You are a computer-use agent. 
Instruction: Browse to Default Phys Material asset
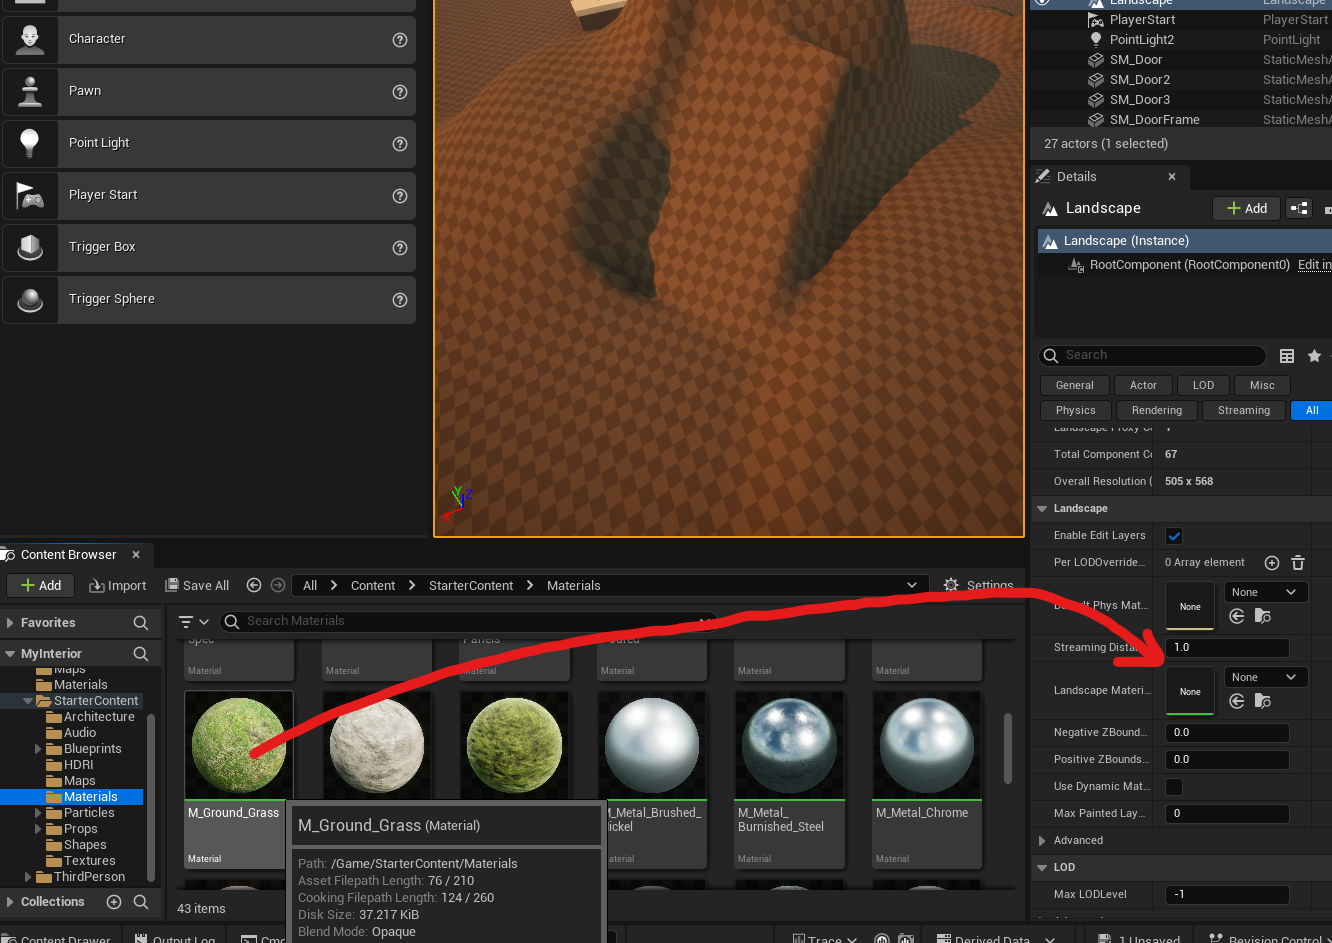pos(1263,617)
